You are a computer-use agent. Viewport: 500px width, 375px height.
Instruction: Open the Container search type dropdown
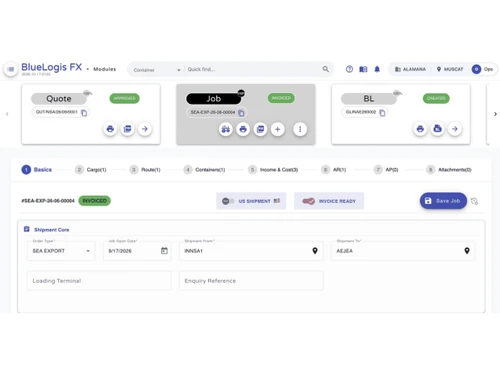[157, 70]
